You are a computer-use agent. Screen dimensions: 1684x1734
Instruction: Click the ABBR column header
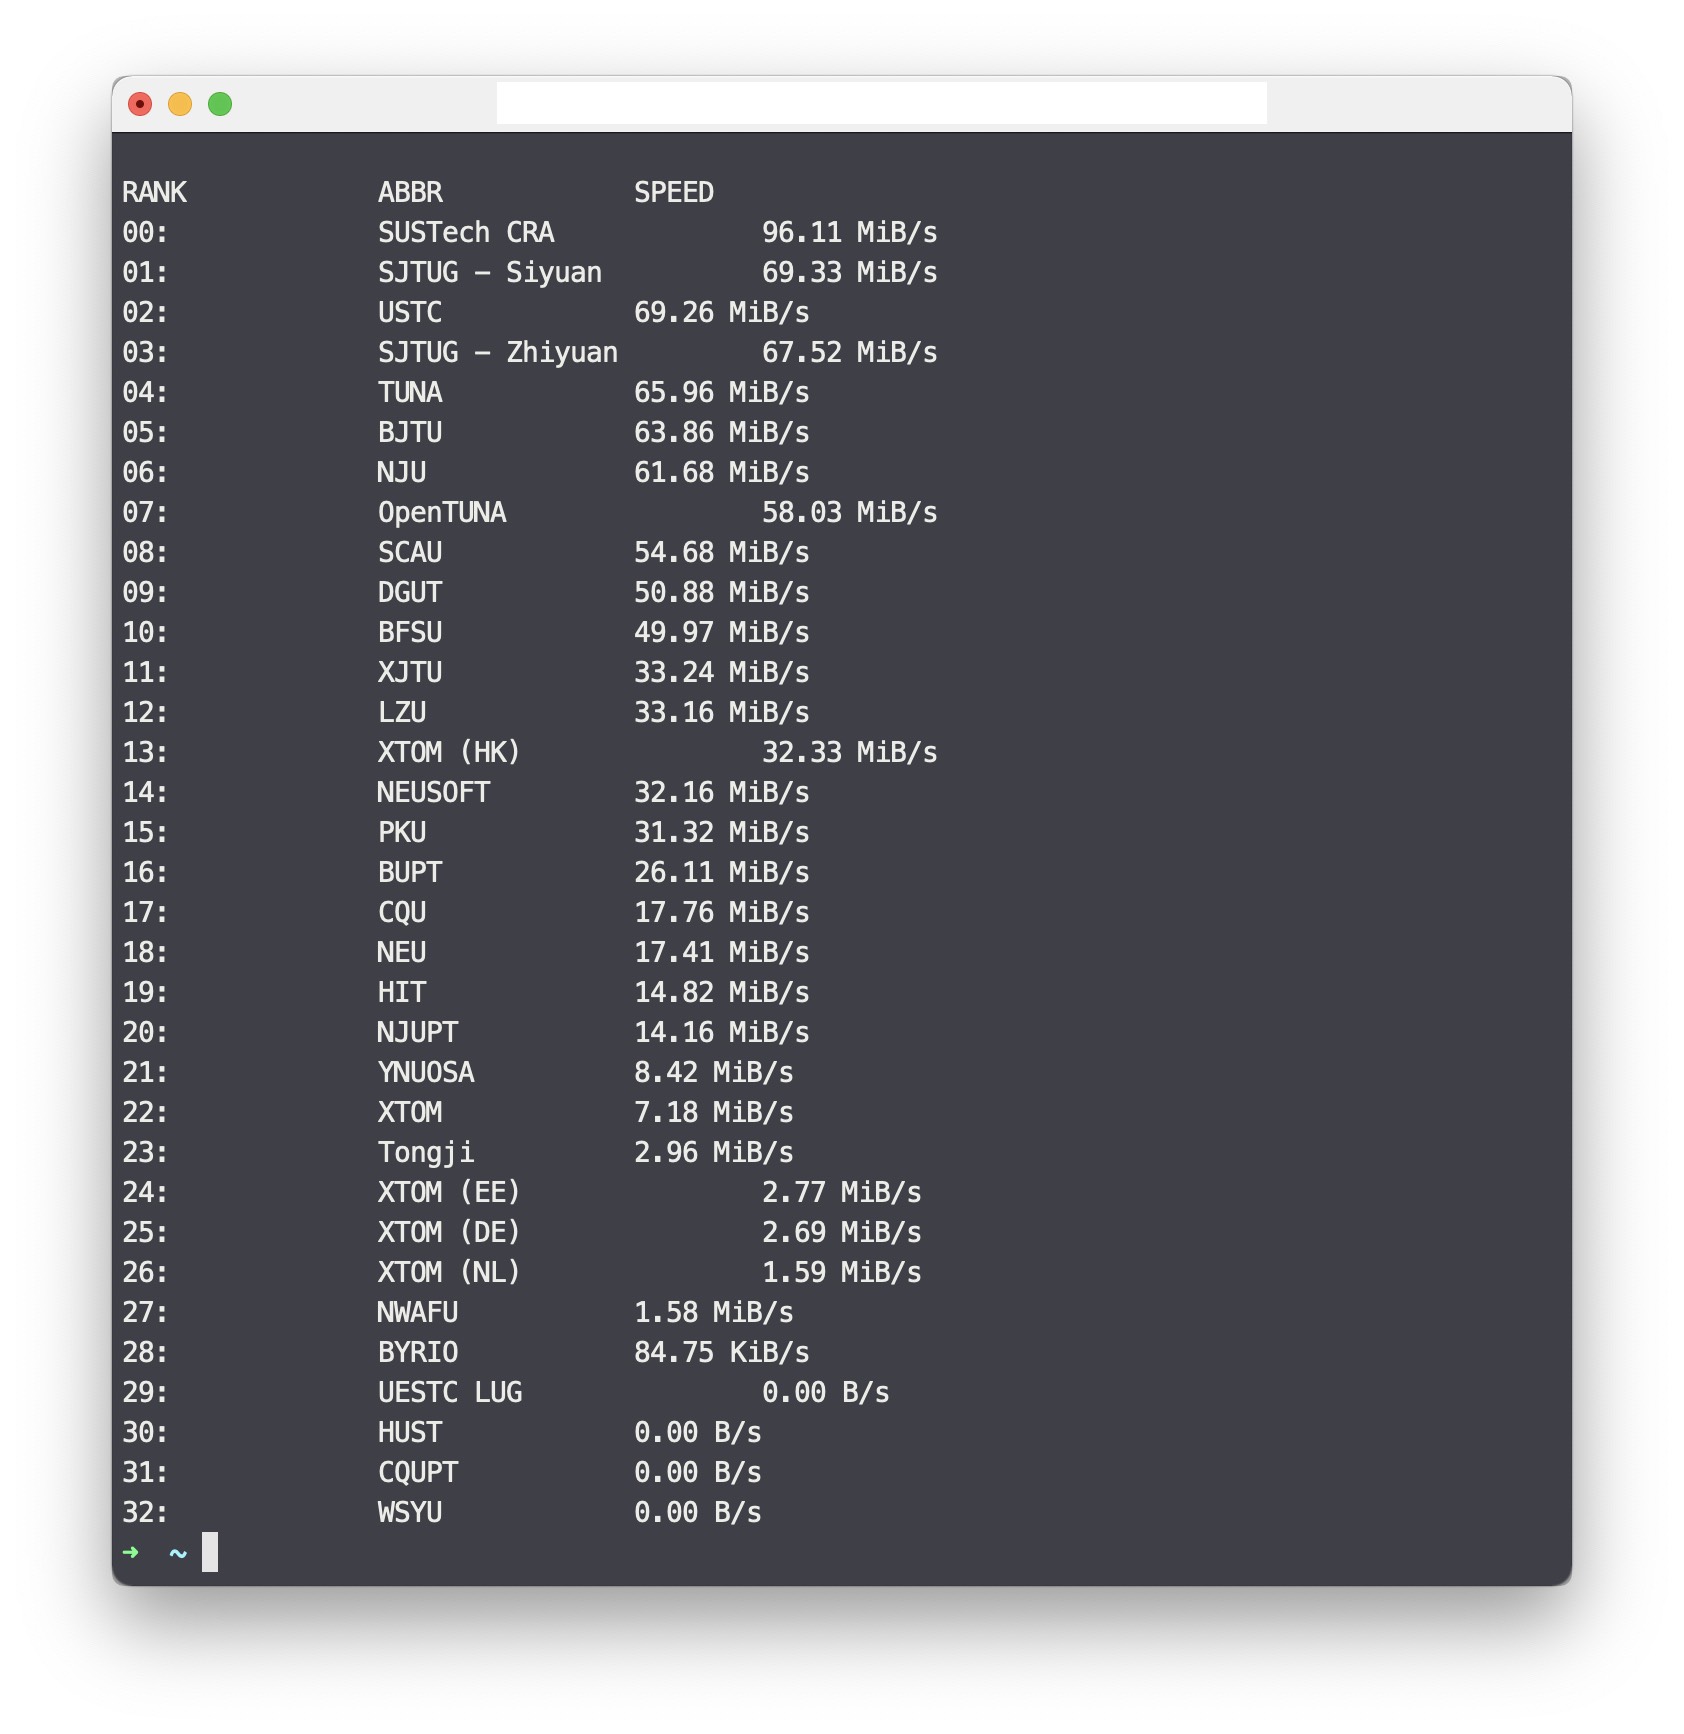coord(410,192)
